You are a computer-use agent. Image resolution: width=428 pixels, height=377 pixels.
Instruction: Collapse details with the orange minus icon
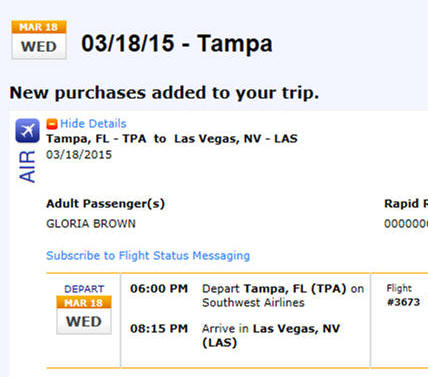[x=52, y=124]
